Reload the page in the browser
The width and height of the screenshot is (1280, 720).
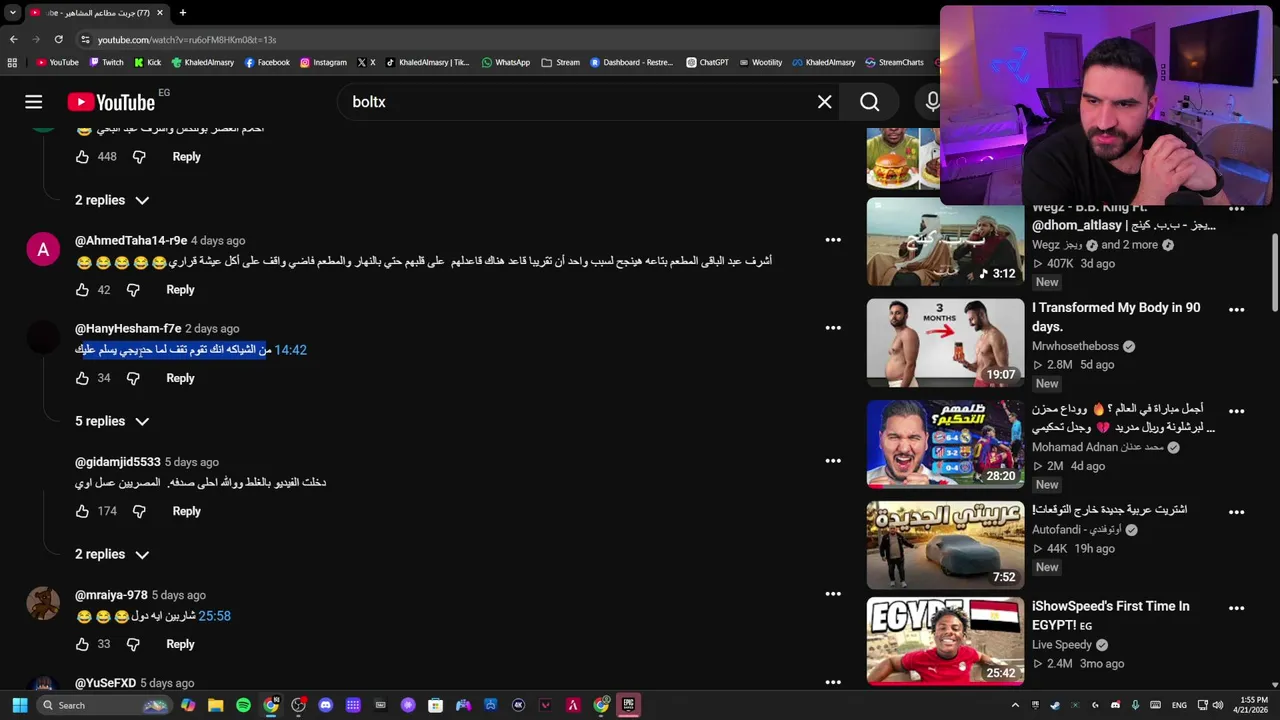[x=58, y=39]
